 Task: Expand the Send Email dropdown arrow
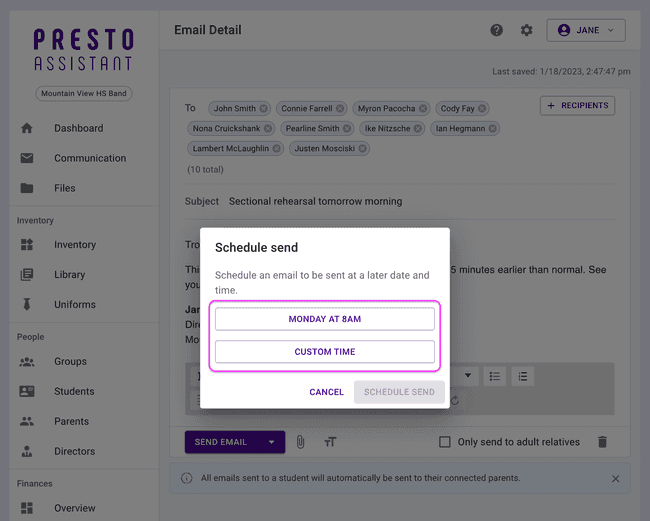[270, 442]
